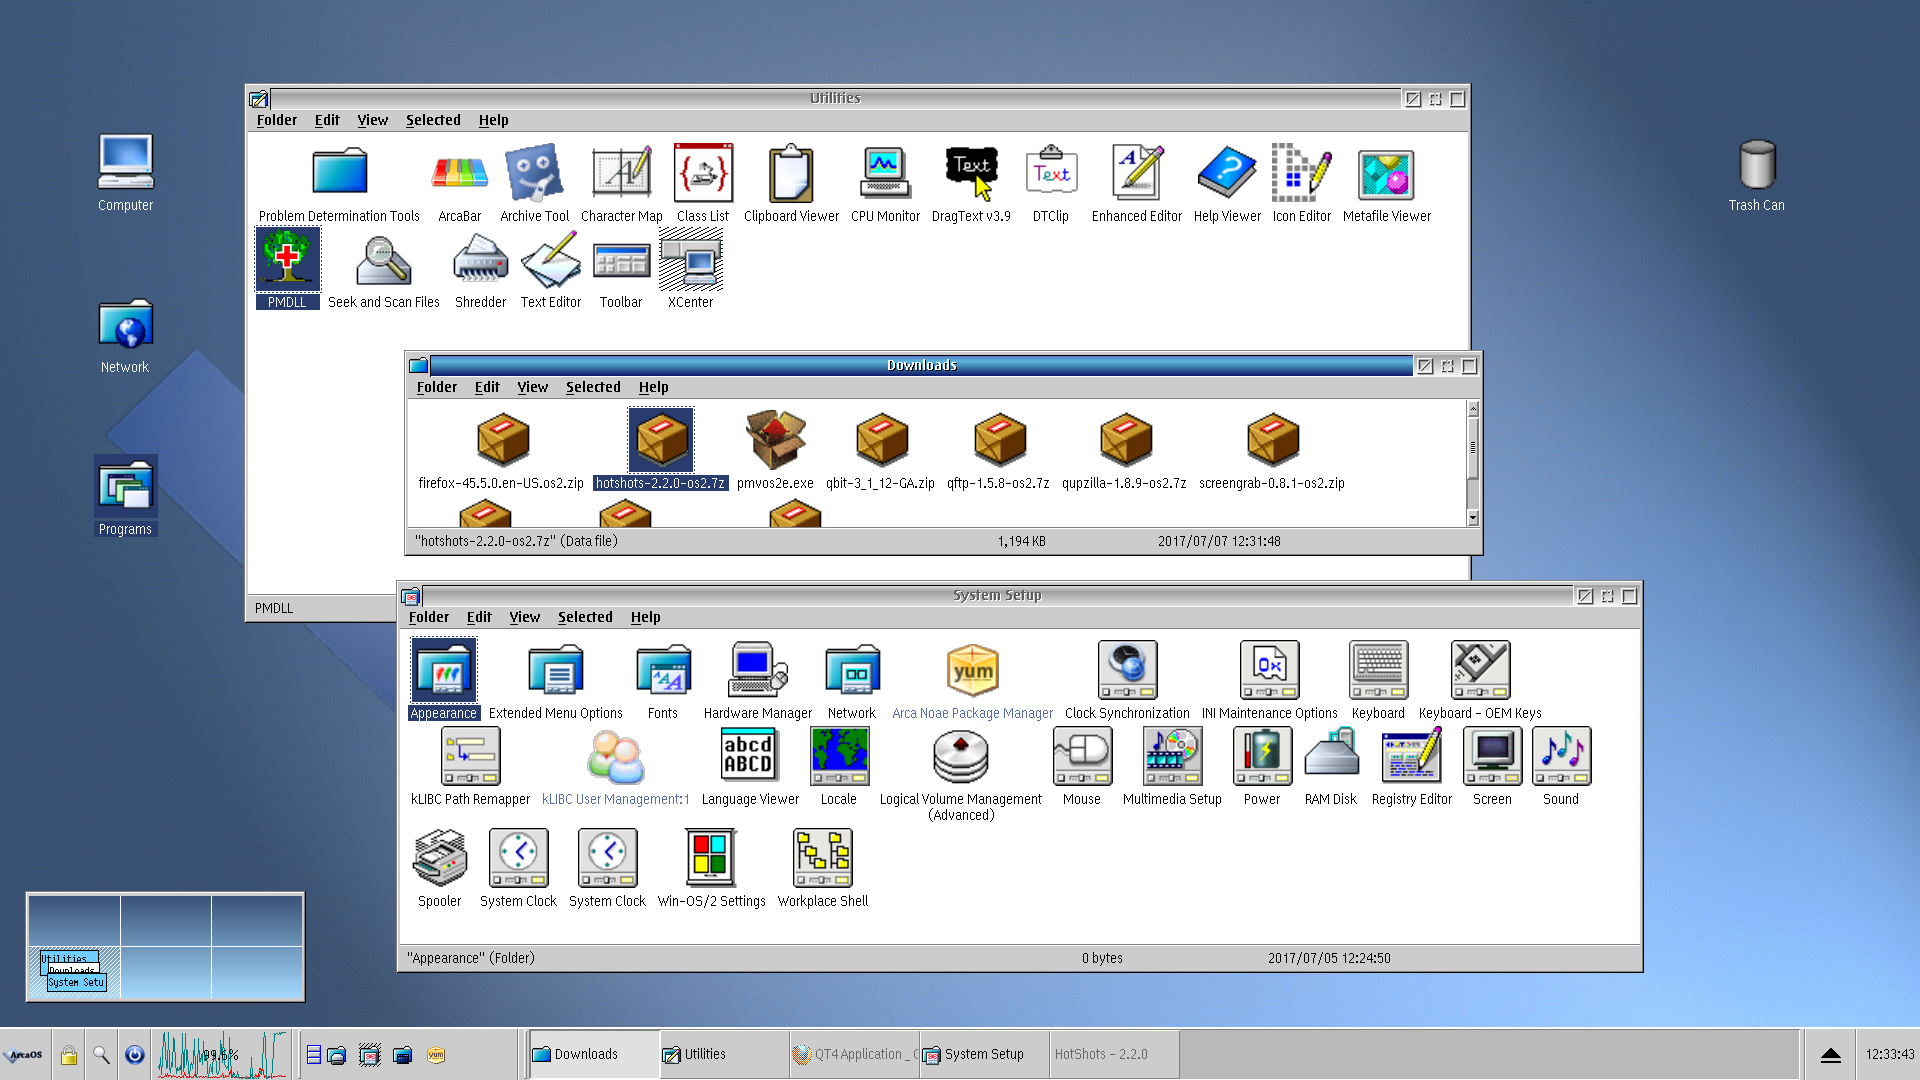Open the ArcaBar icon in Utilities
The width and height of the screenshot is (1920, 1080).
(x=459, y=175)
